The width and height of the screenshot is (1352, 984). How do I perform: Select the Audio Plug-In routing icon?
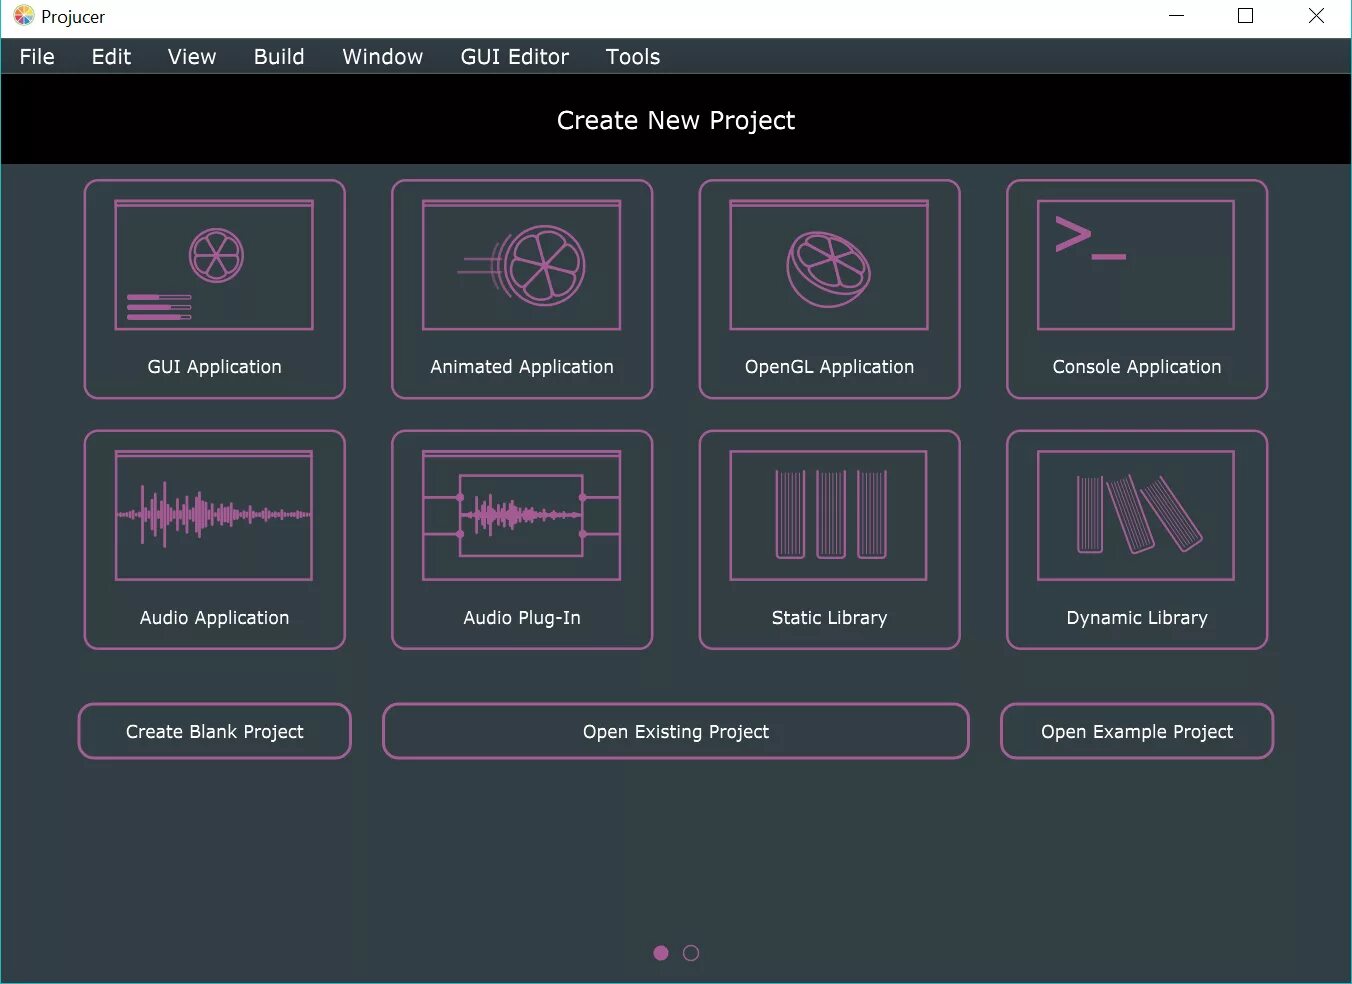click(x=522, y=515)
